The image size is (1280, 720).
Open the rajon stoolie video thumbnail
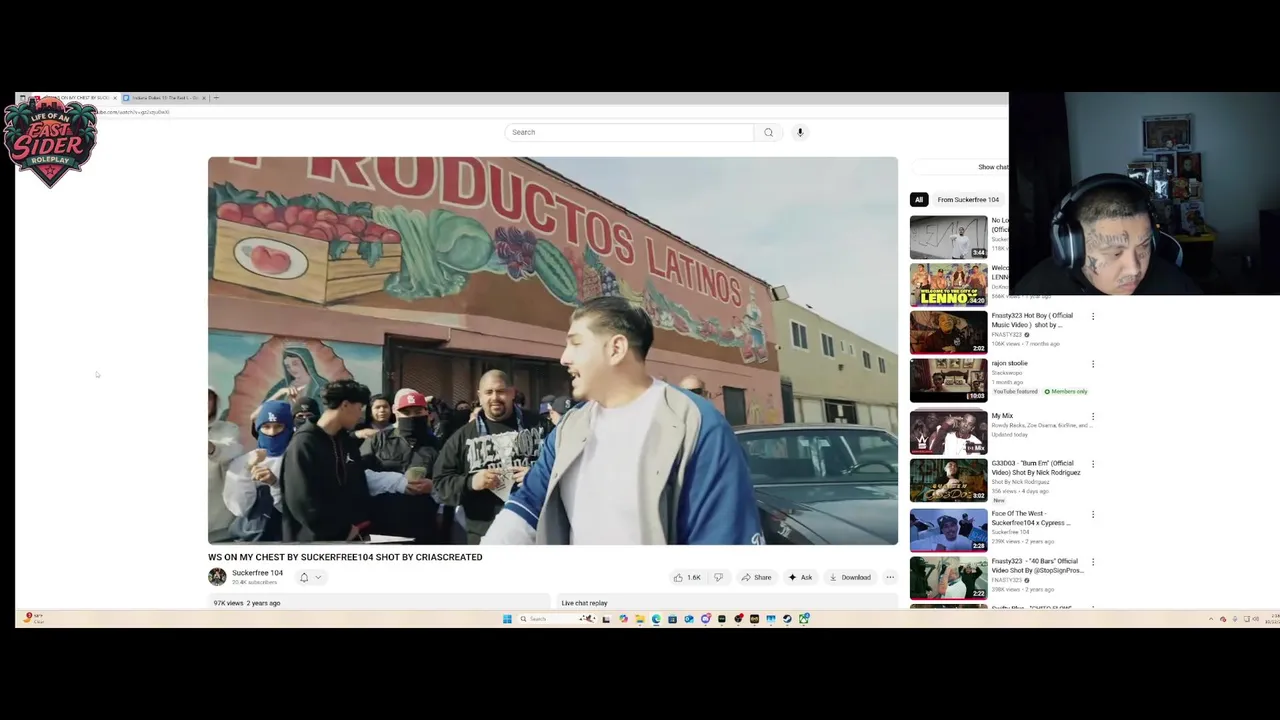pyautogui.click(x=948, y=380)
